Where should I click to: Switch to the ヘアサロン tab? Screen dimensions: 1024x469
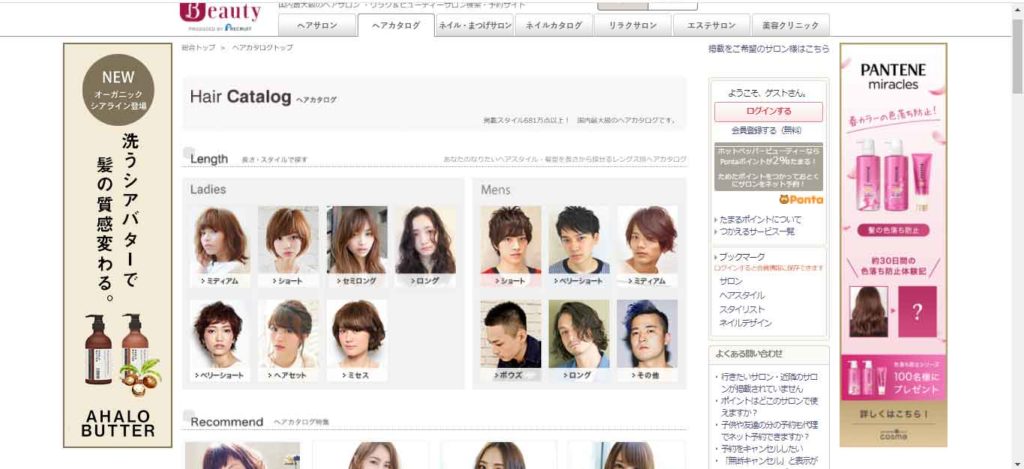click(317, 26)
